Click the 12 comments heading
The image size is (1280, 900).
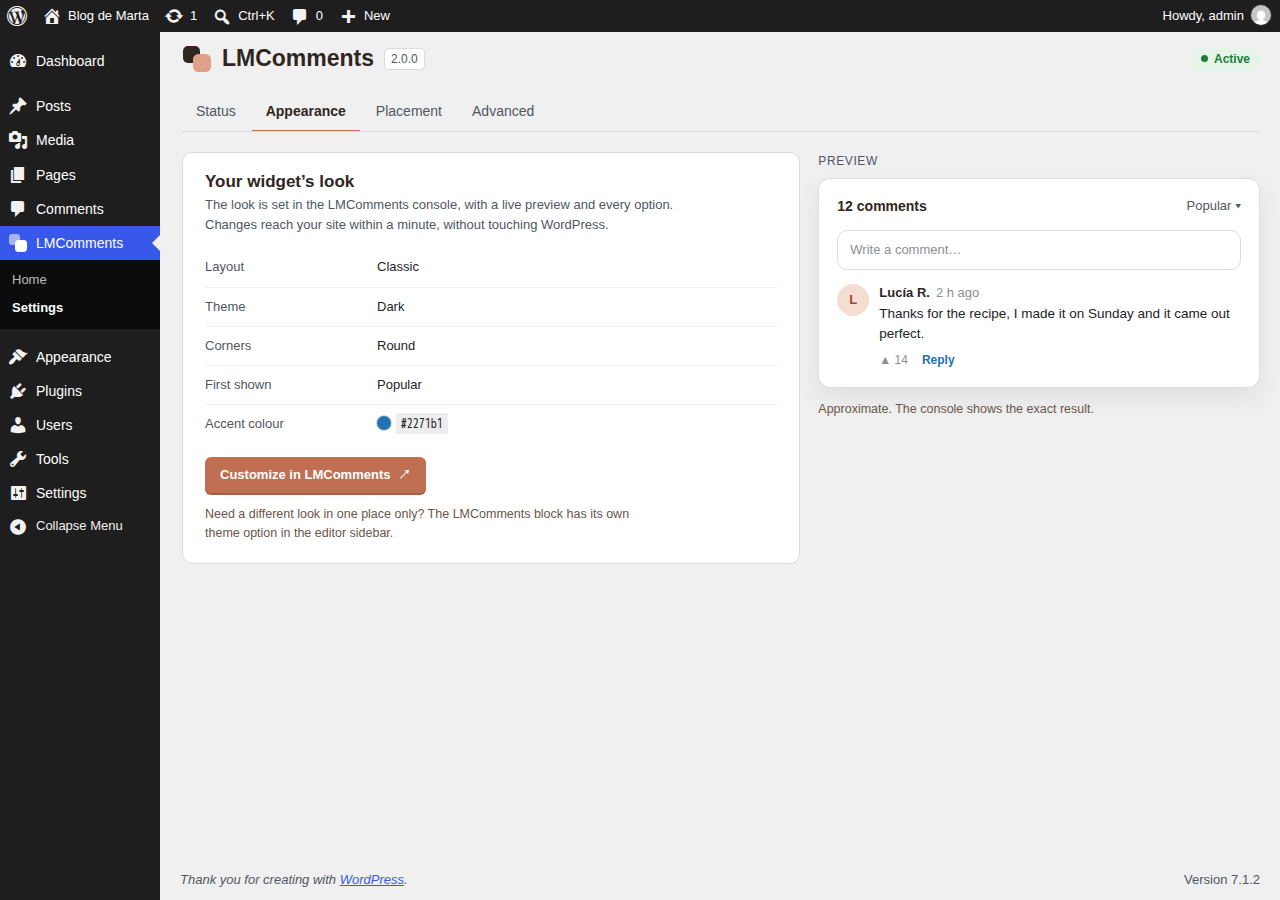pos(882,206)
